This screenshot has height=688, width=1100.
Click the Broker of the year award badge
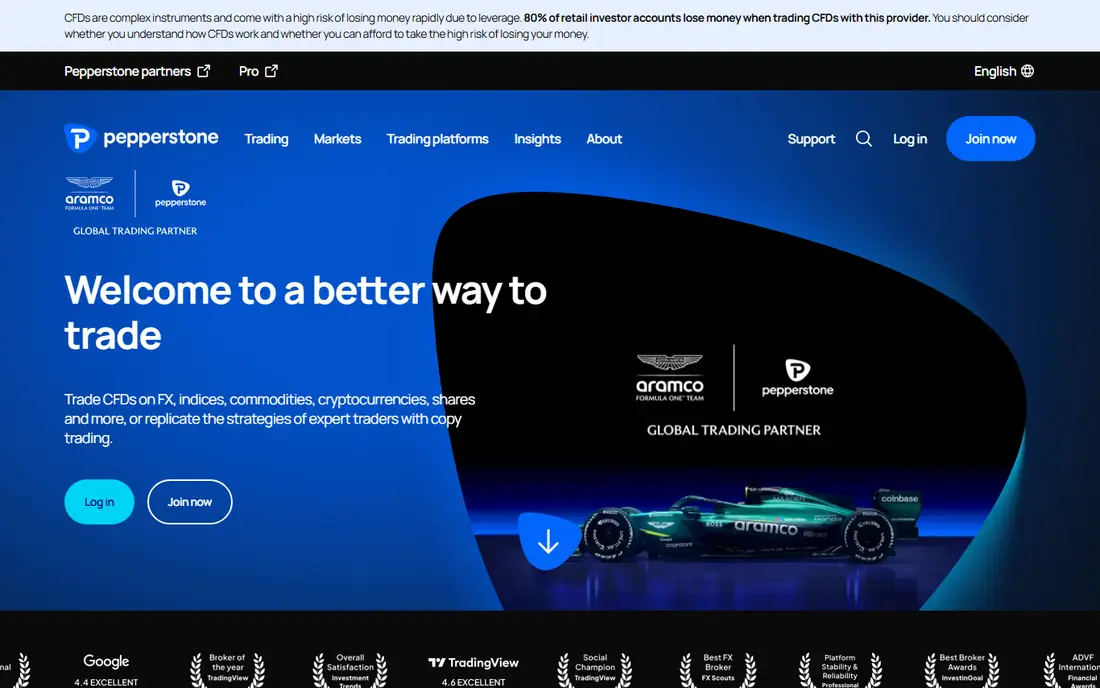(227, 669)
